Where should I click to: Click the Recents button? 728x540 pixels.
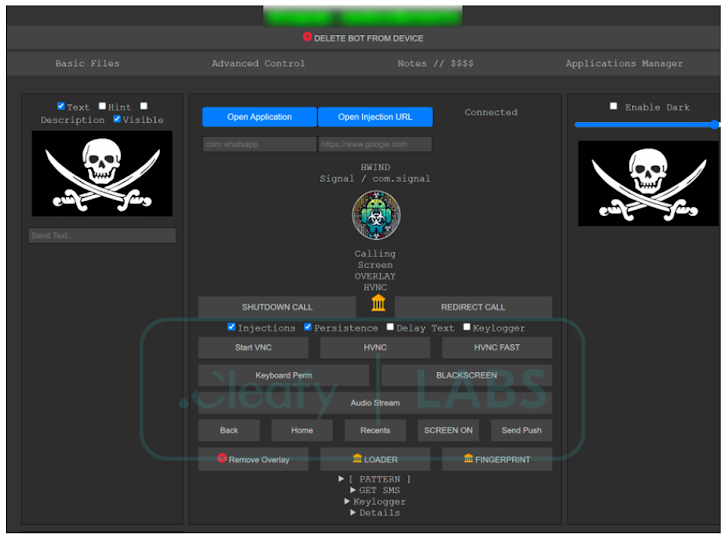coord(375,430)
